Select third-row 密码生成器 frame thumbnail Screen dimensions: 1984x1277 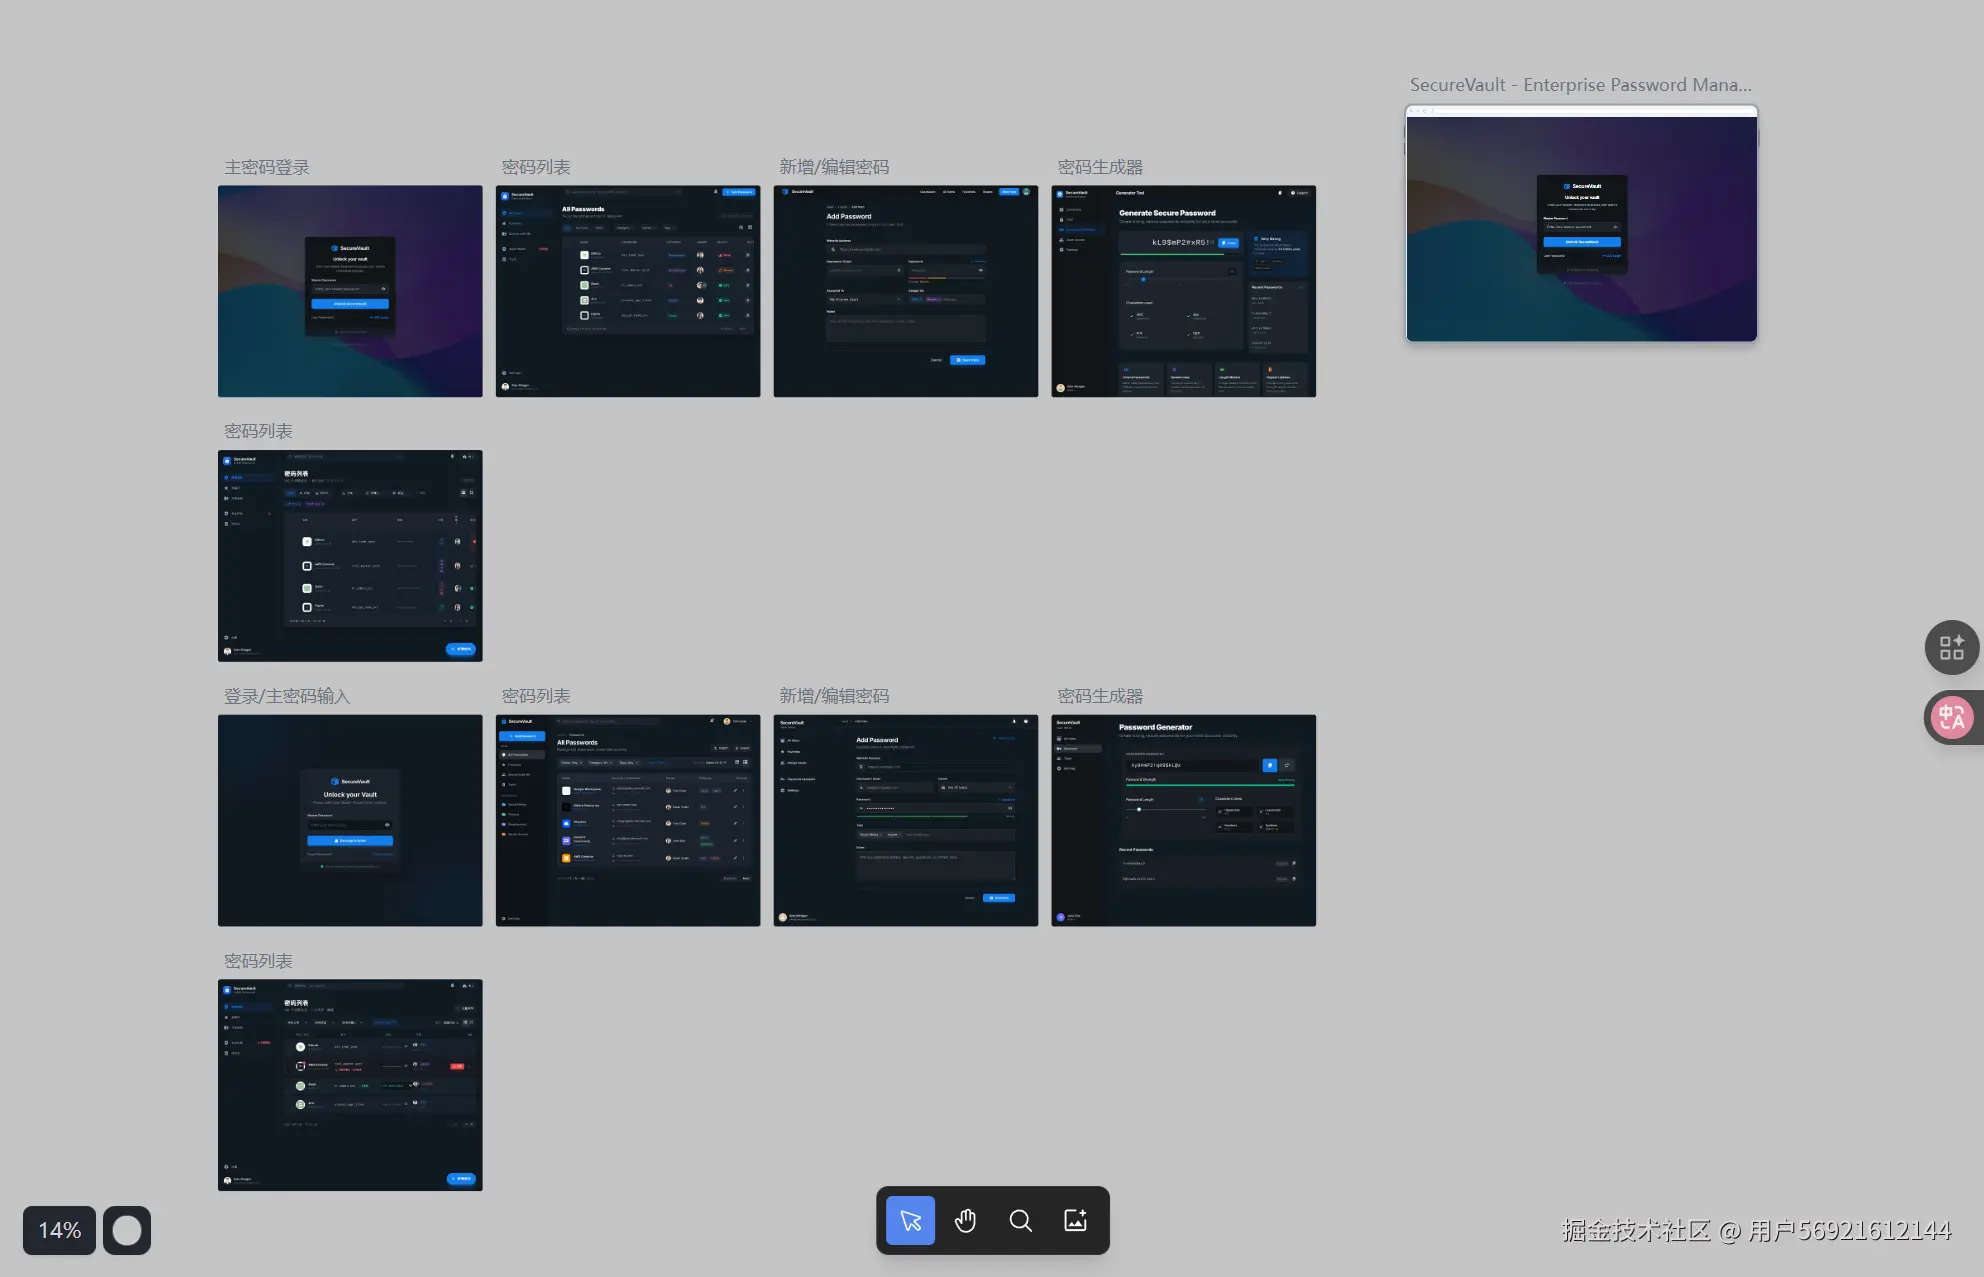pyautogui.click(x=1183, y=820)
